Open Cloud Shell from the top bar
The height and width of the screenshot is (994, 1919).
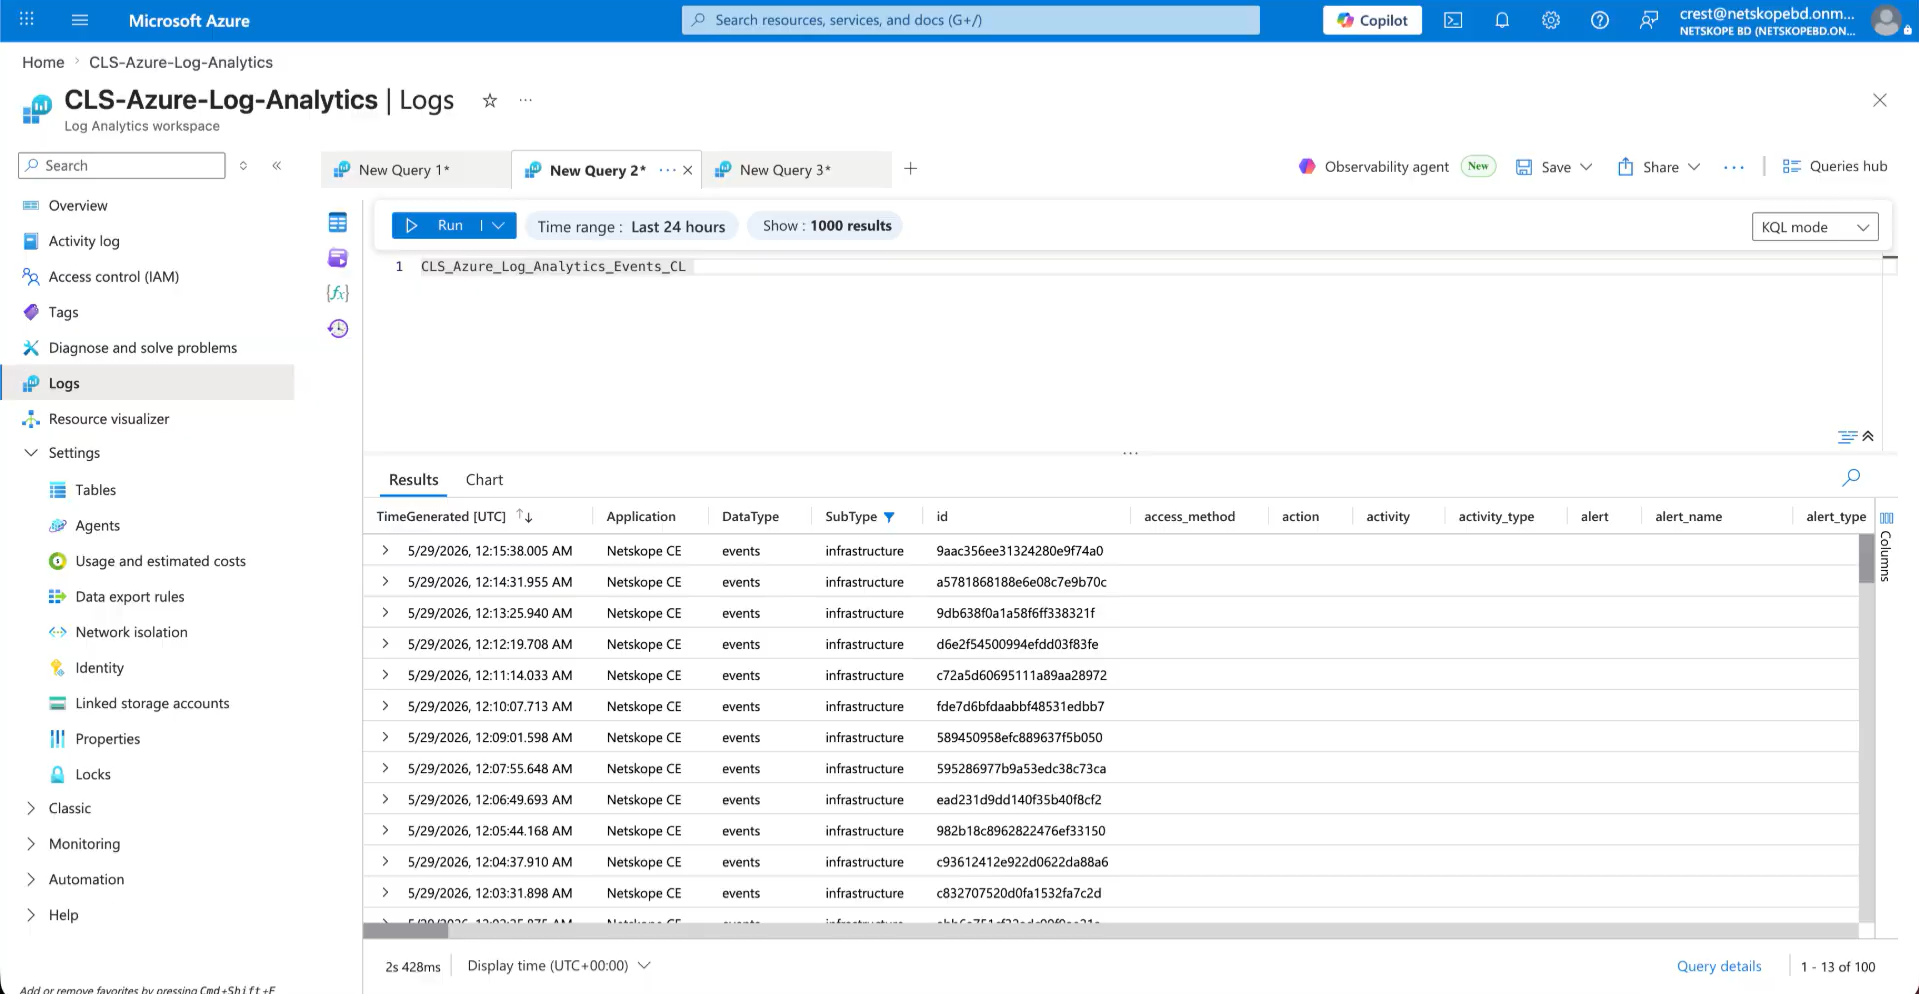1453,20
